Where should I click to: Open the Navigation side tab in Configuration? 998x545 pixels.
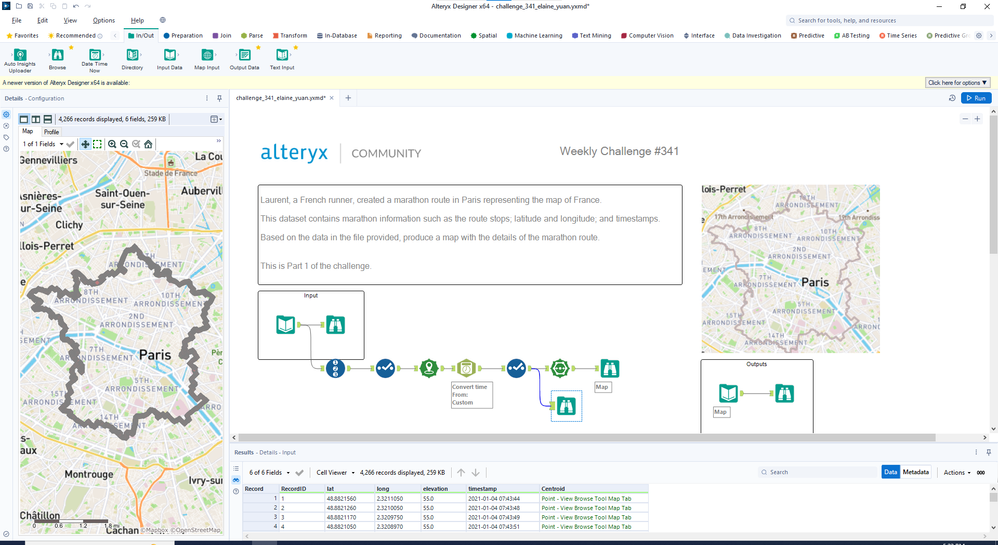[6, 126]
